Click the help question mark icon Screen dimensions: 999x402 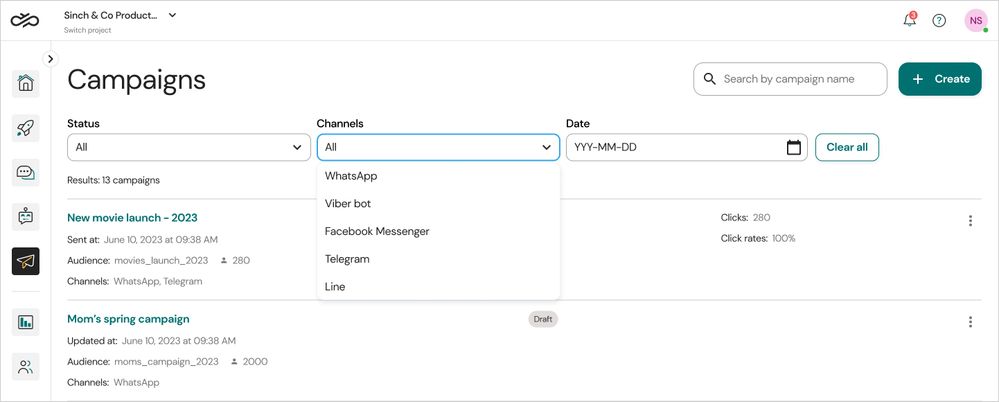(939, 20)
